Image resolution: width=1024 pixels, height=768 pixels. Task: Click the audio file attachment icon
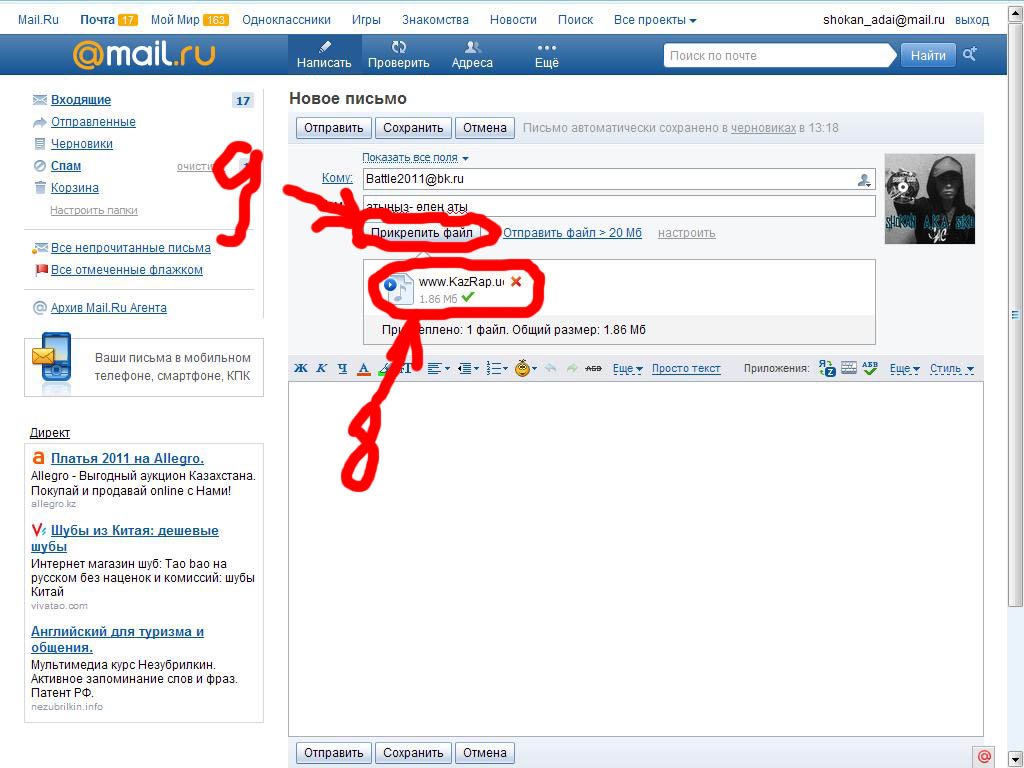[398, 289]
